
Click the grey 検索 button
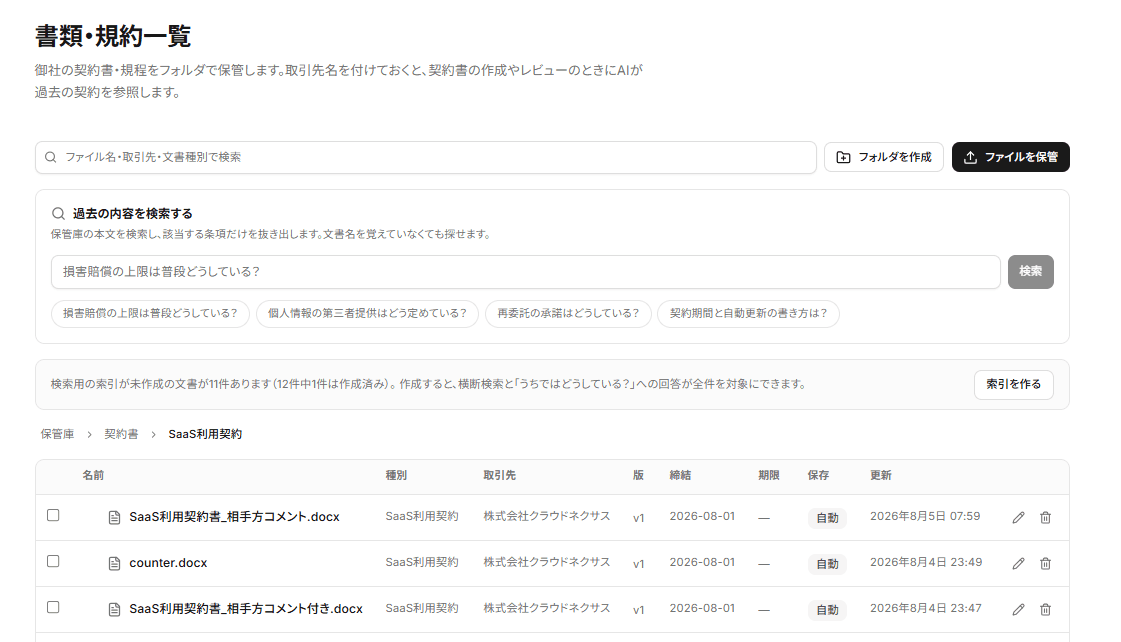(x=1031, y=272)
